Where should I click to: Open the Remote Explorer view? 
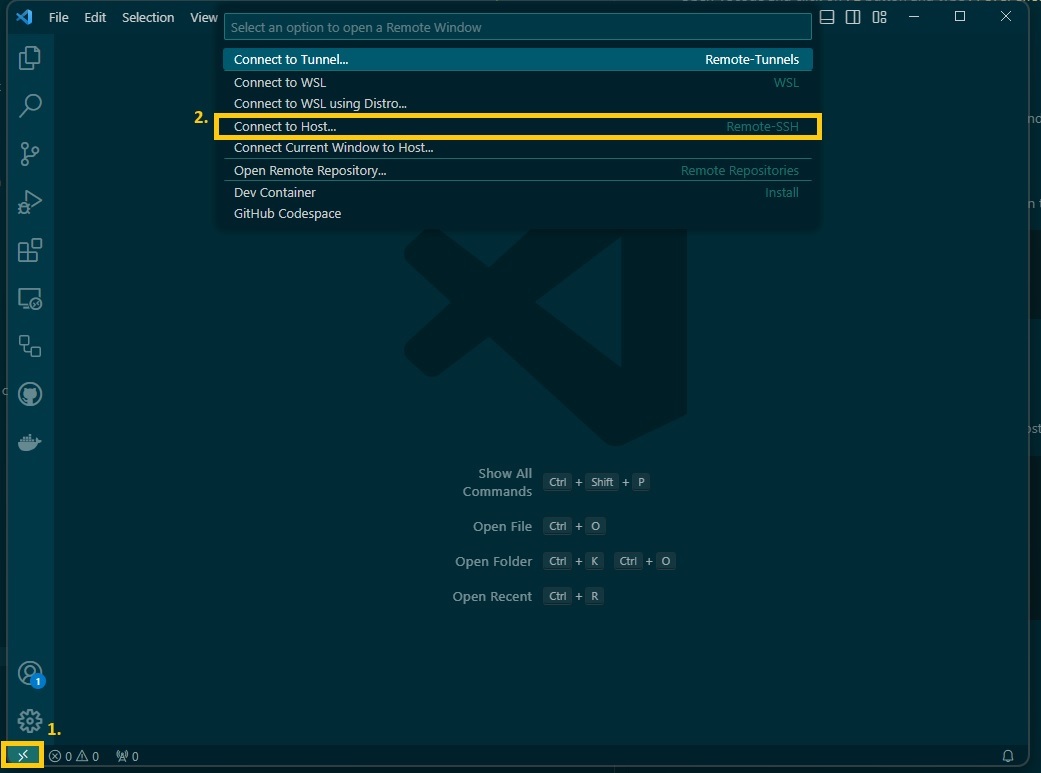pyautogui.click(x=30, y=298)
